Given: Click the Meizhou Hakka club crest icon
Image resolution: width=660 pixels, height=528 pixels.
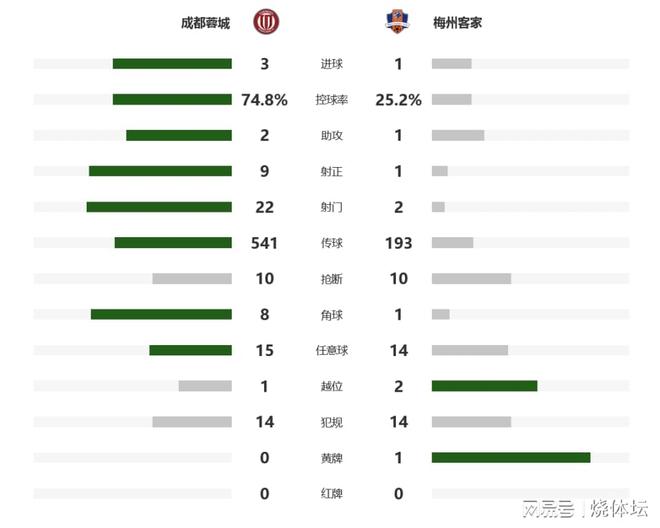Looking at the screenshot, I should click(397, 22).
